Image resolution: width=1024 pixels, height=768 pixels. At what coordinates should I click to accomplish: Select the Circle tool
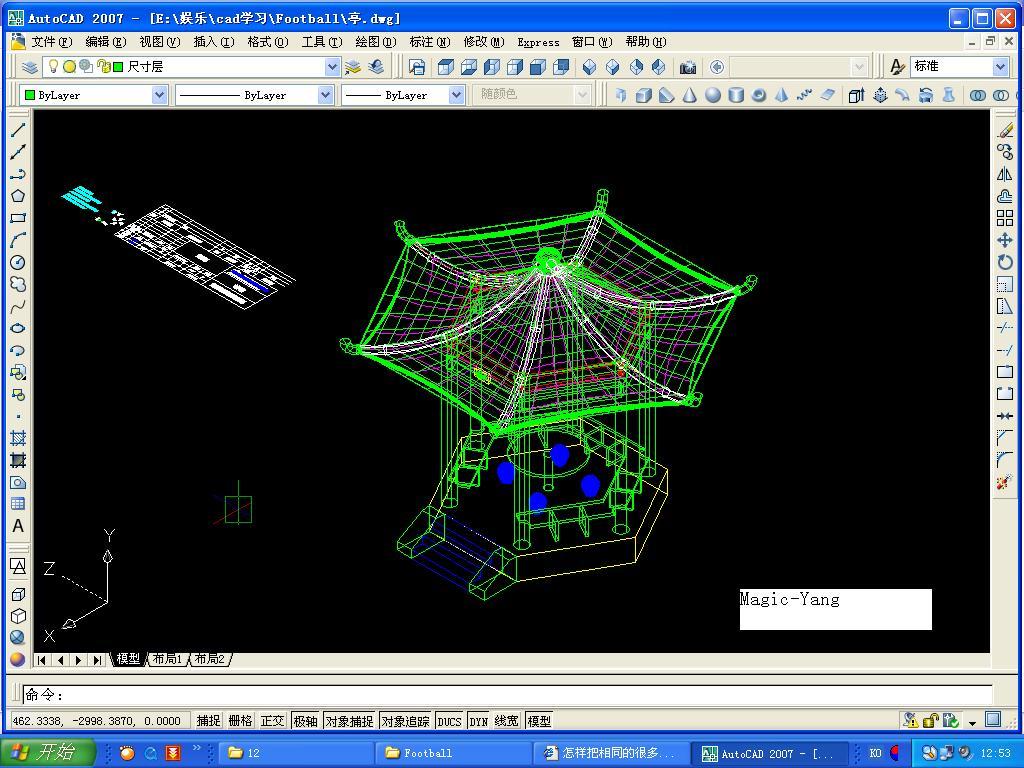tap(18, 263)
